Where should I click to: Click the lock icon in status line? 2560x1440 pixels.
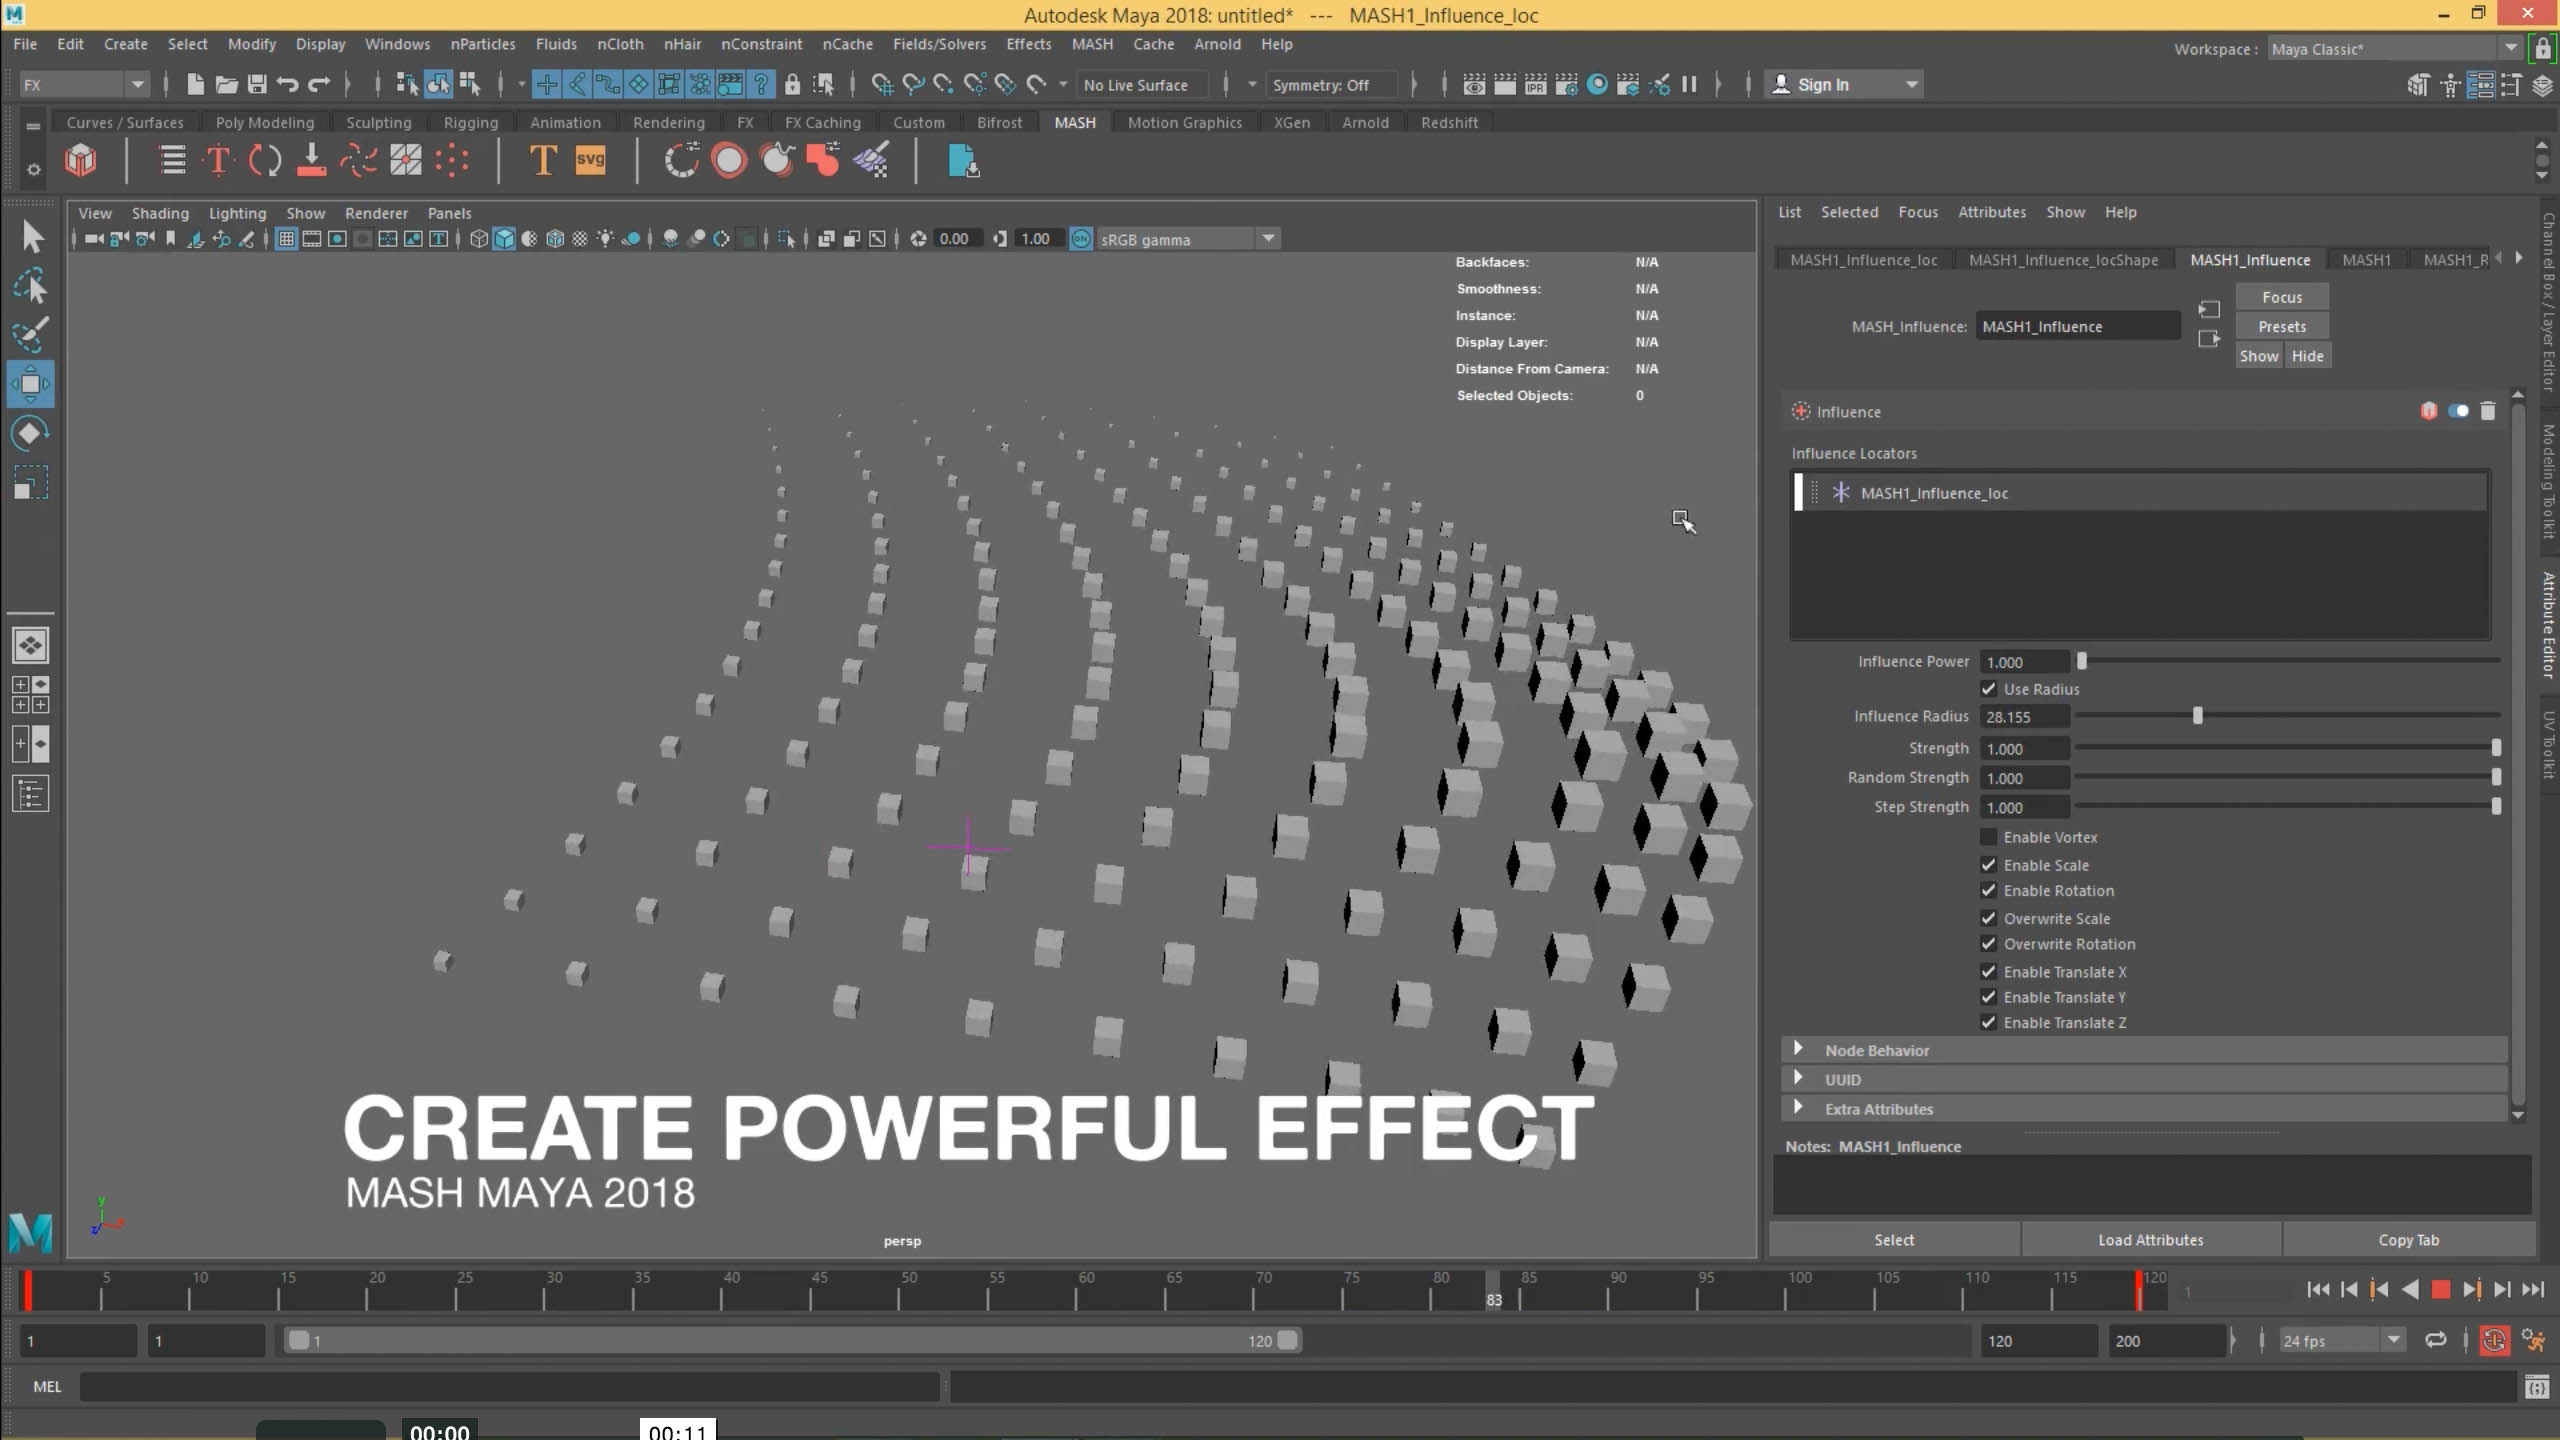[x=792, y=85]
